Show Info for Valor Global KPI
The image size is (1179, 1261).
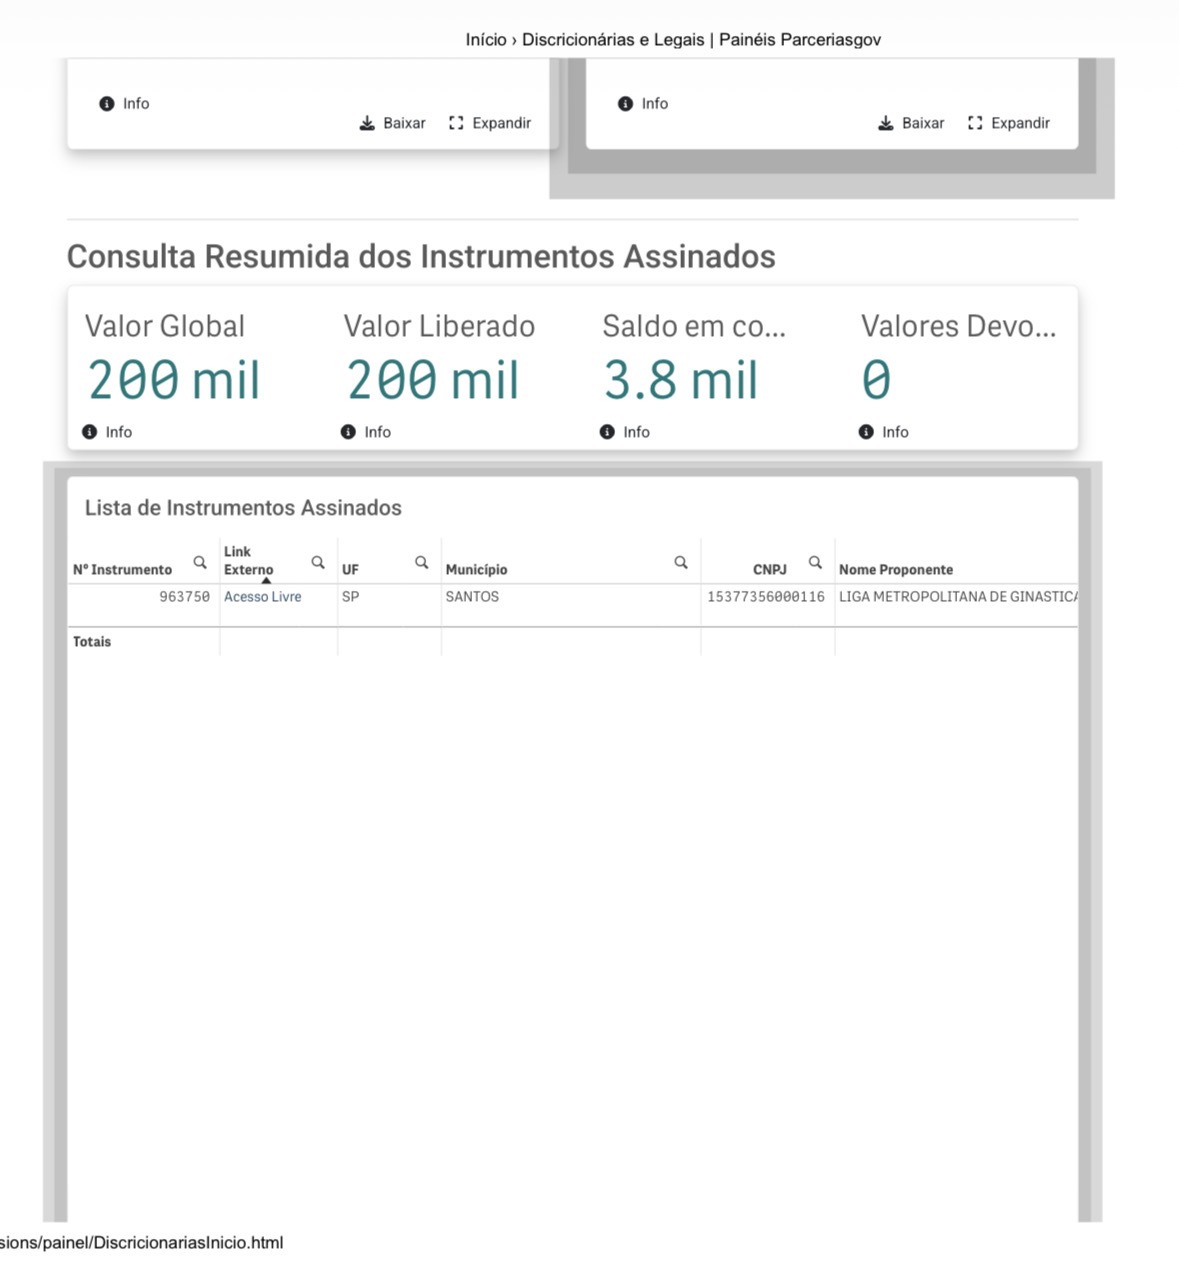click(107, 432)
